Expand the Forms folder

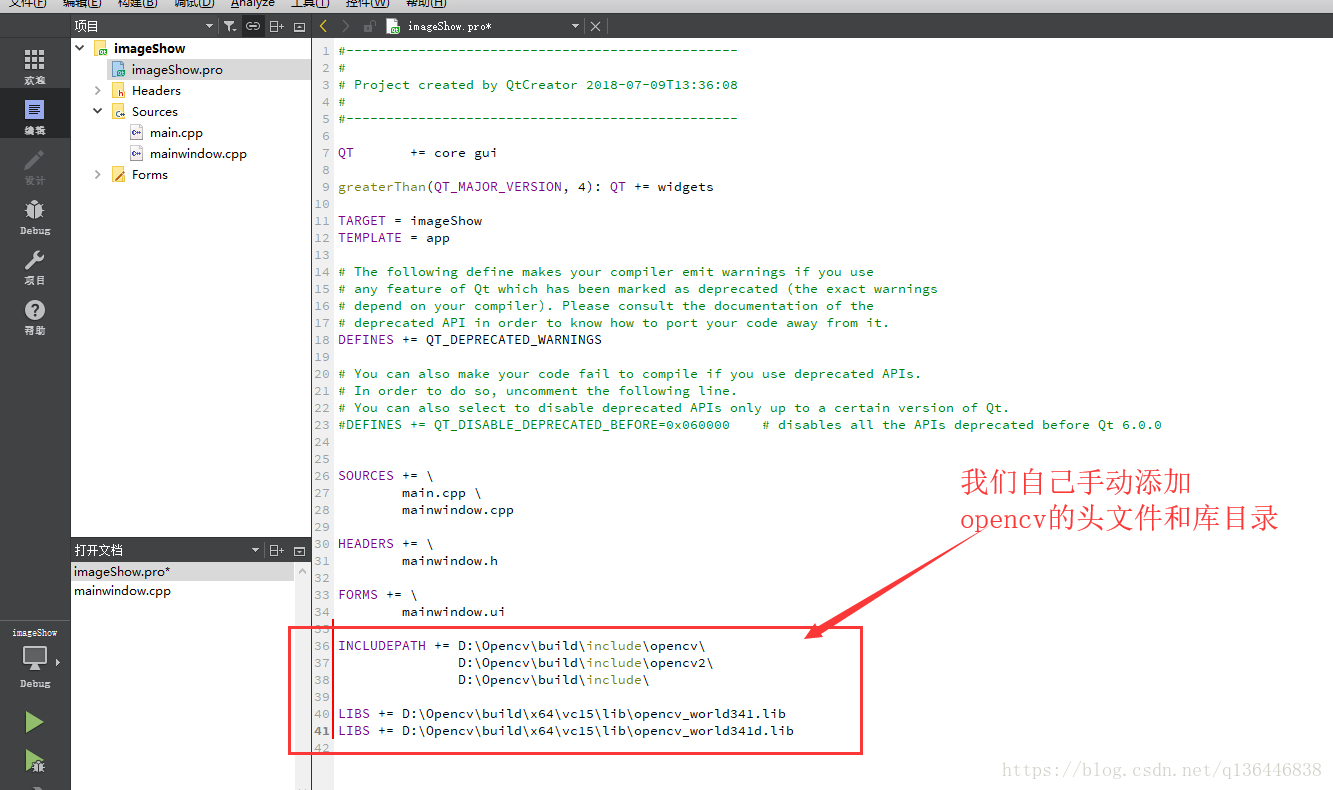(98, 174)
